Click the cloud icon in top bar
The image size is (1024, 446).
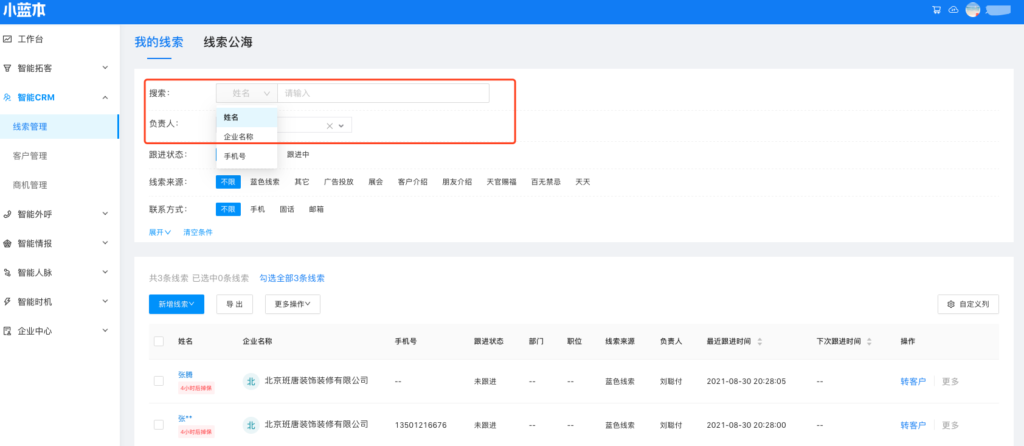coord(953,10)
